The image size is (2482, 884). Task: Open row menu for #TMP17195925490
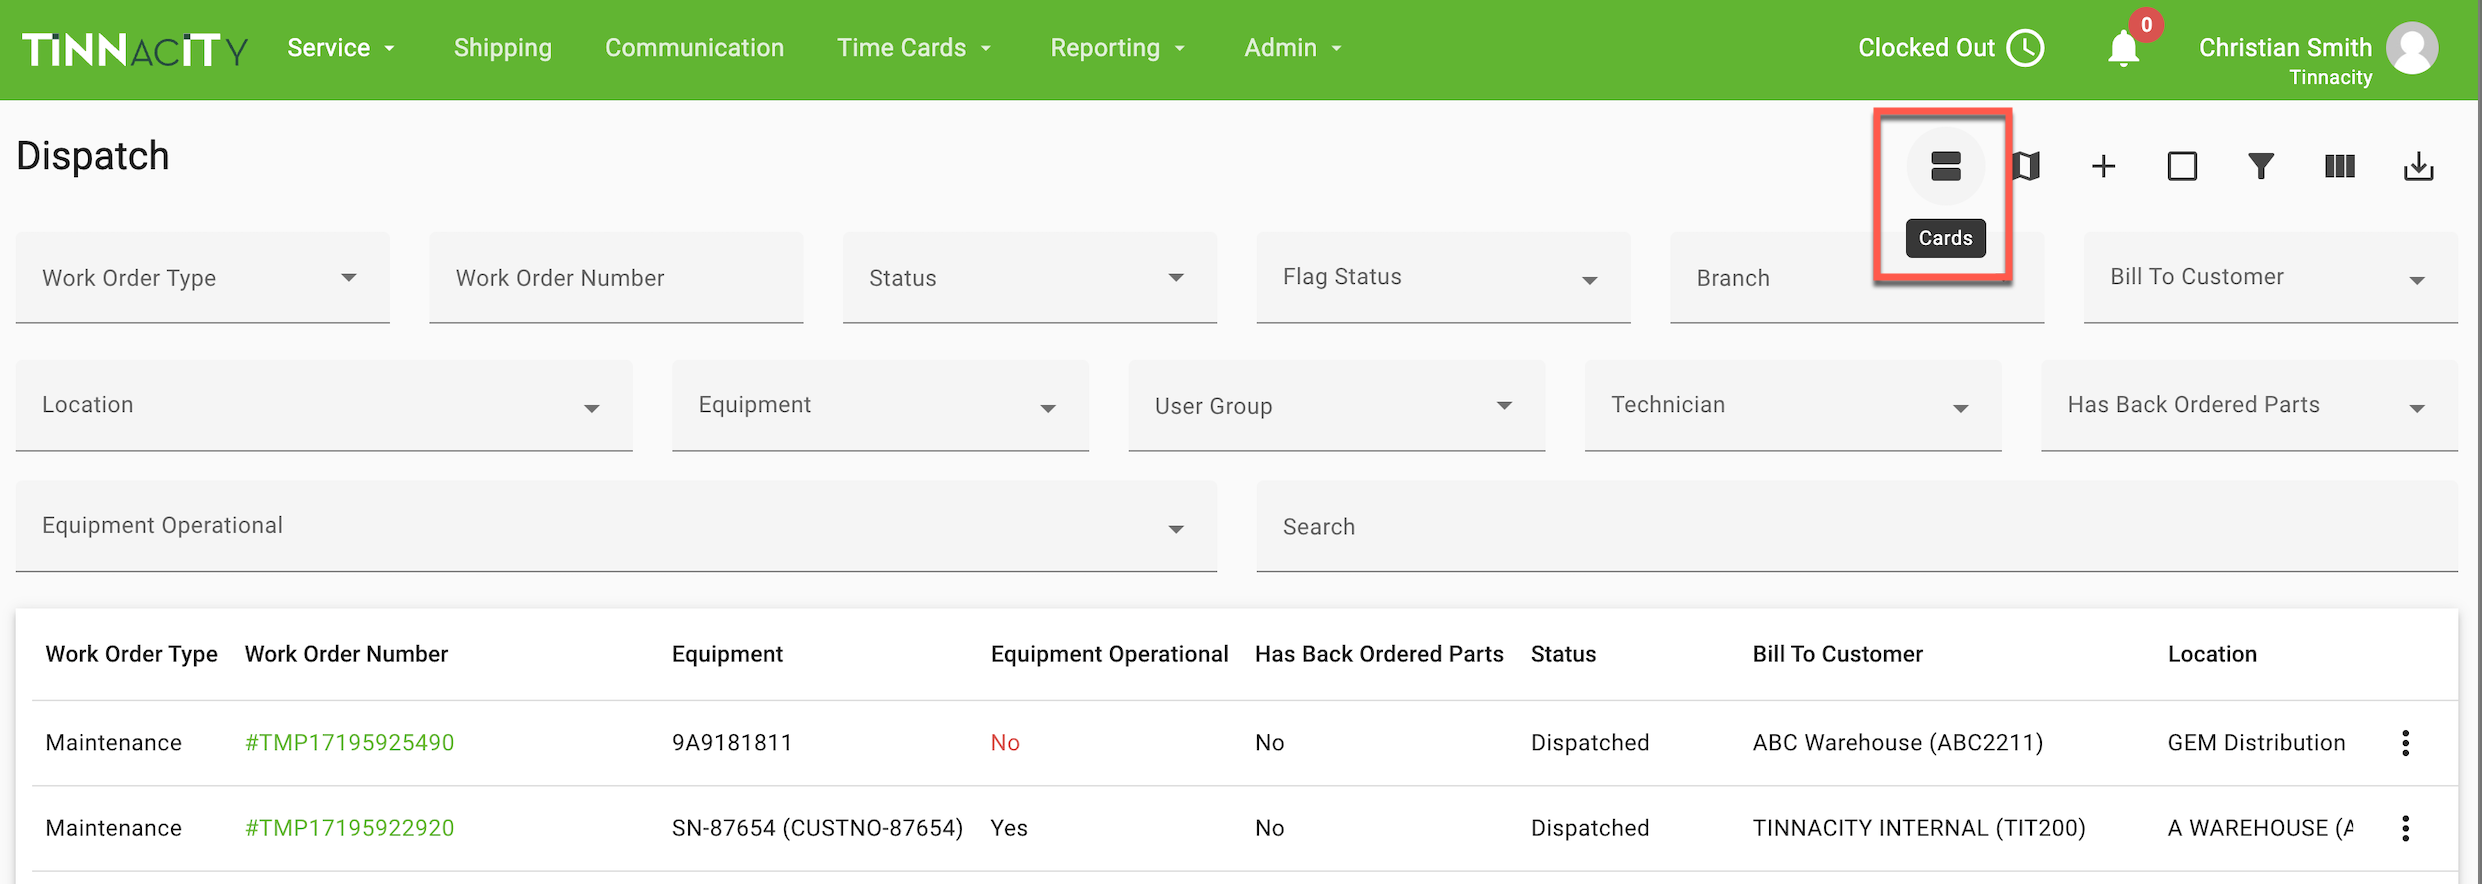[2405, 743]
